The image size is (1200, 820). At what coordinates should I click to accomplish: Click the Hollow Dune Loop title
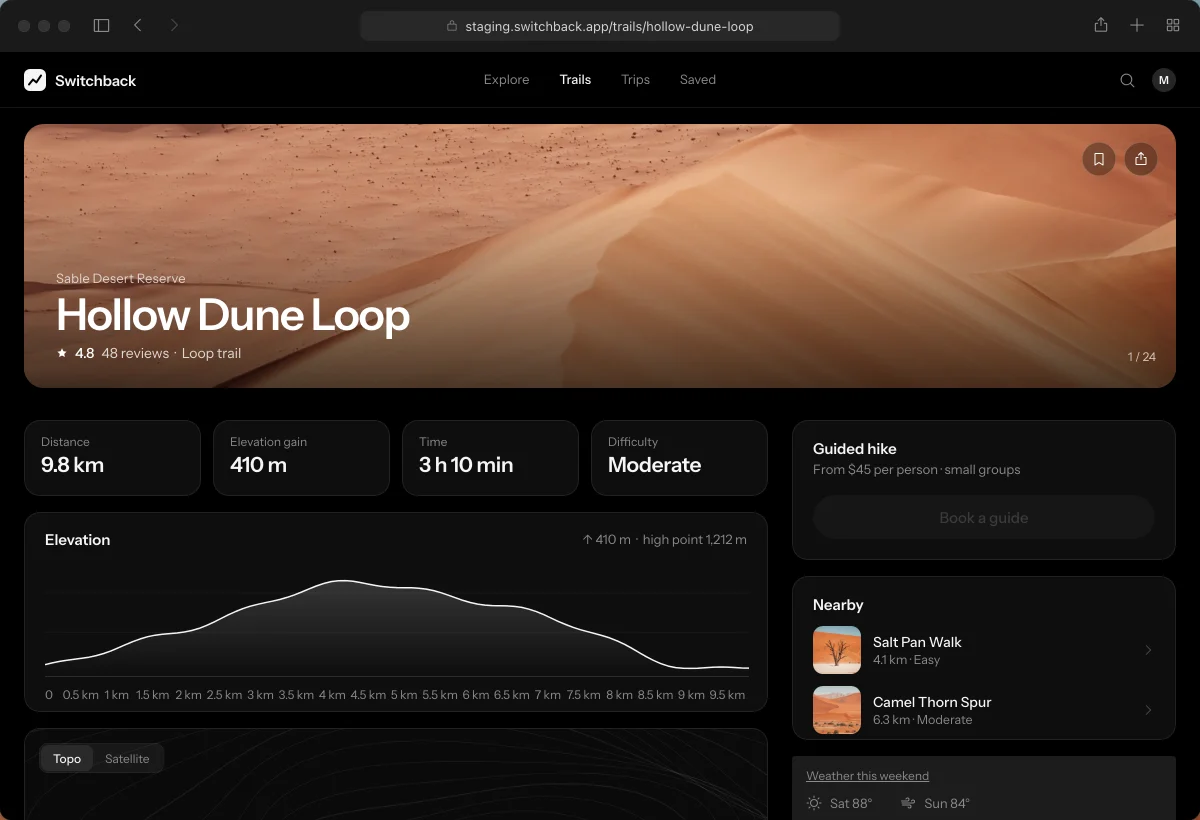[233, 315]
